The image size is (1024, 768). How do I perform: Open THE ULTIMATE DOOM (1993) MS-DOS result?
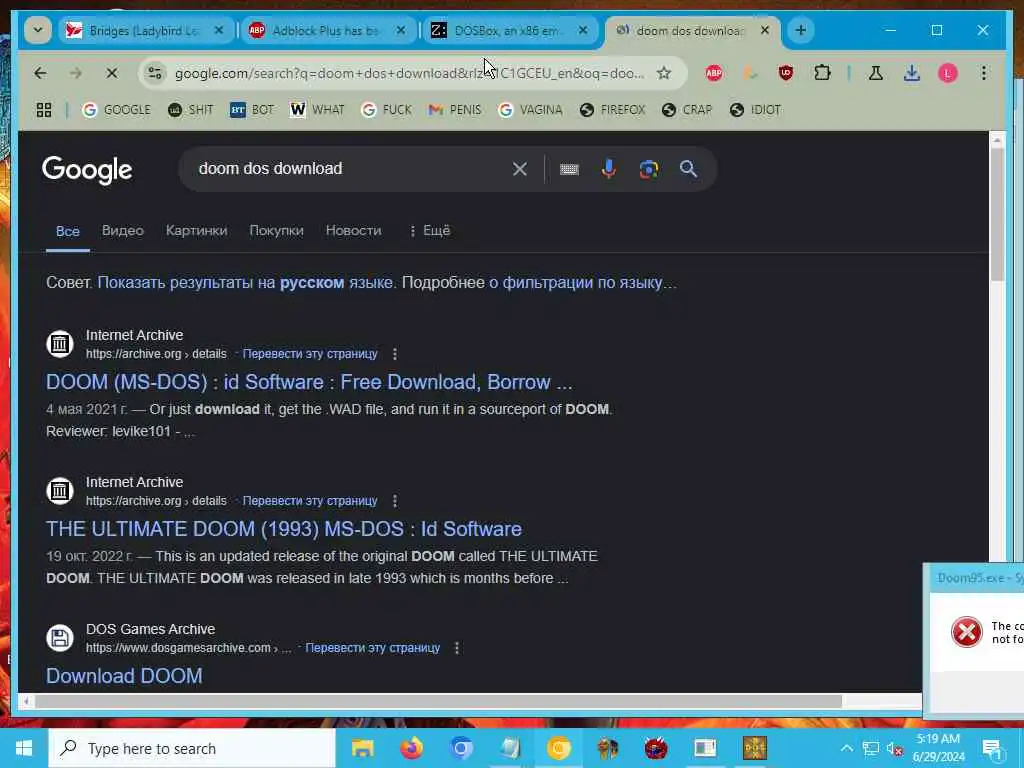283,529
